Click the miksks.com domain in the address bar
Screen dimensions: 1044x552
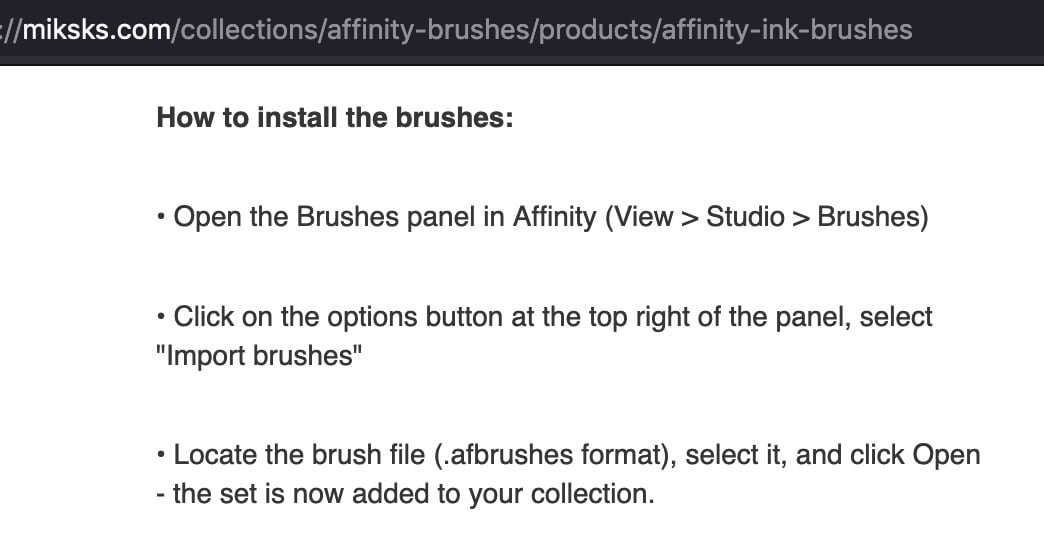[x=97, y=30]
